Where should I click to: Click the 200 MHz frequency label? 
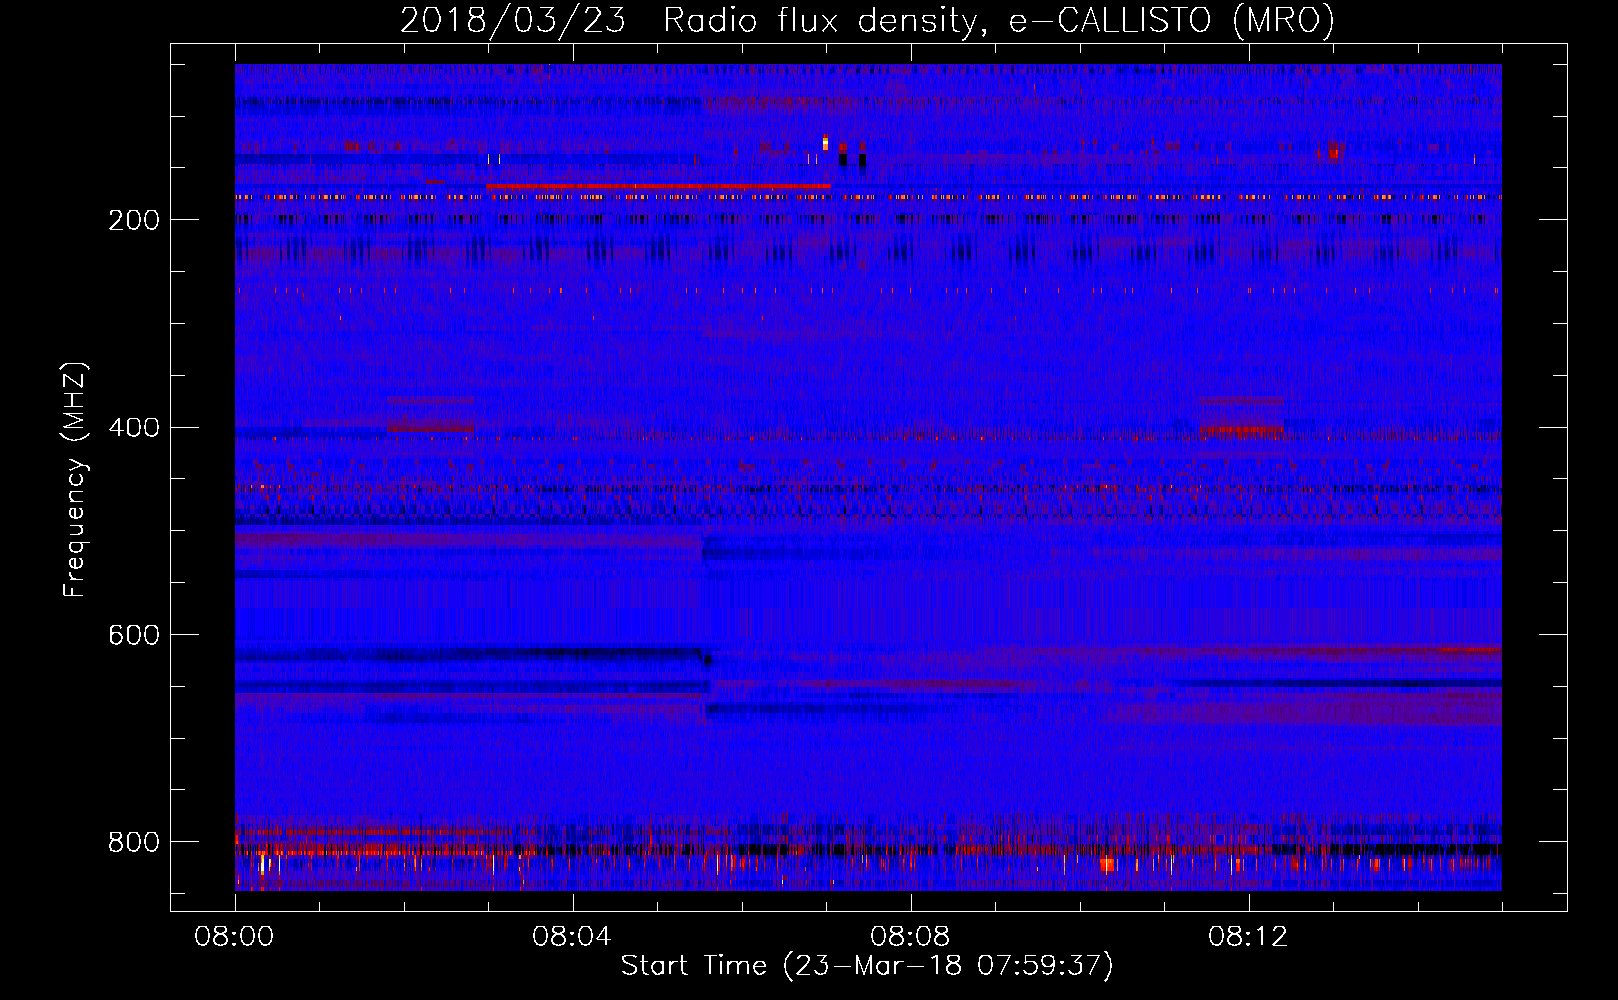pos(134,220)
